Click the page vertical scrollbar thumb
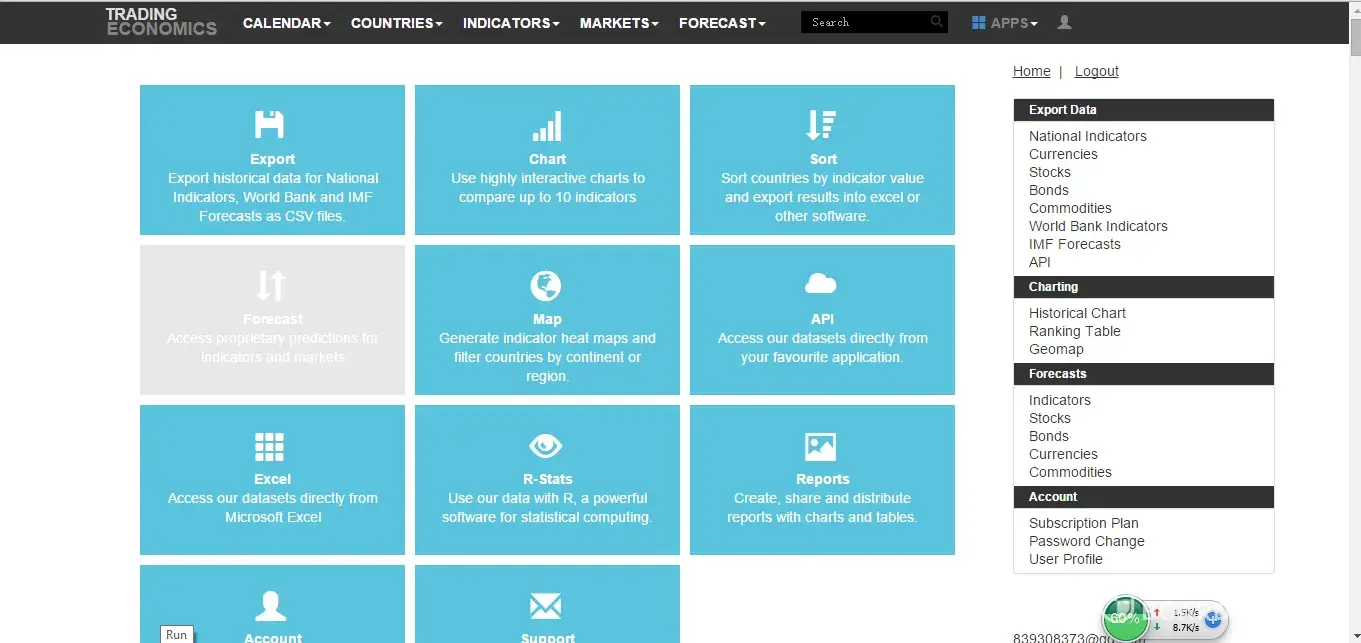Screen dimensions: 1361x643 [1355, 37]
